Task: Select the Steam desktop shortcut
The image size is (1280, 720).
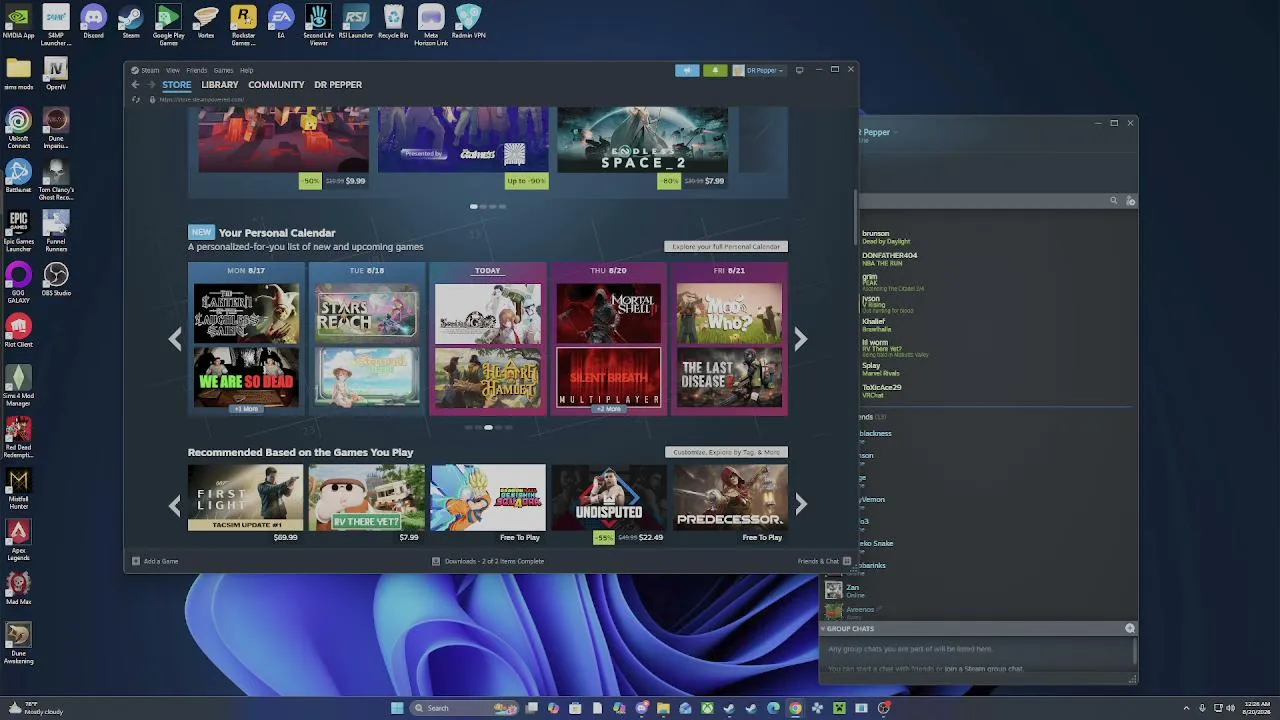Action: coord(131,22)
